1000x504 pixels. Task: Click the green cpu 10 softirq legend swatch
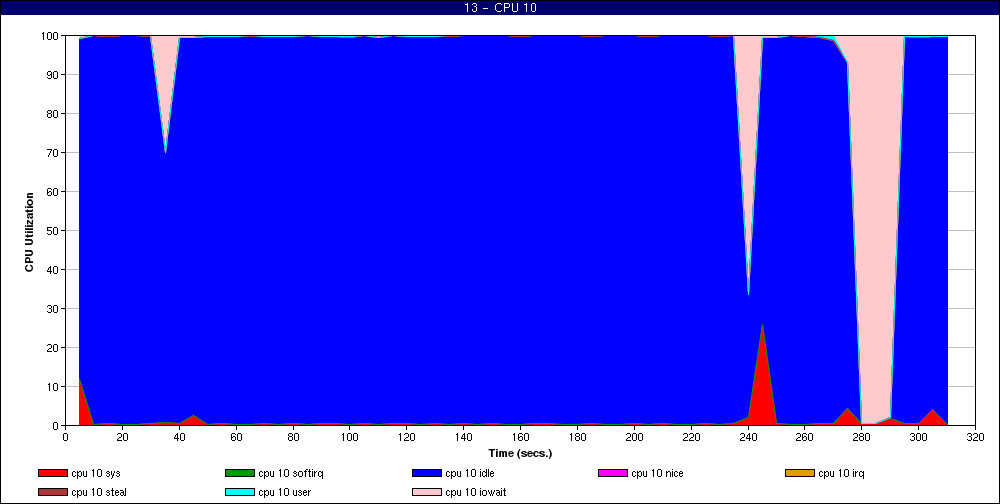[x=239, y=473]
